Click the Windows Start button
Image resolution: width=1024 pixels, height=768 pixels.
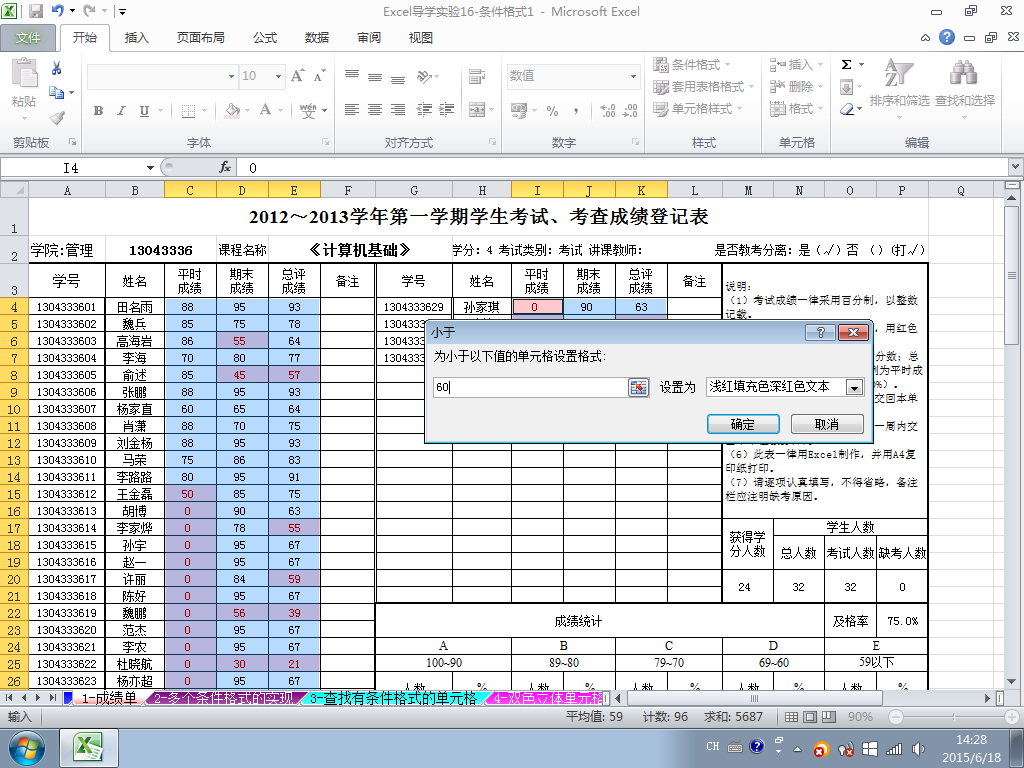pyautogui.click(x=26, y=748)
